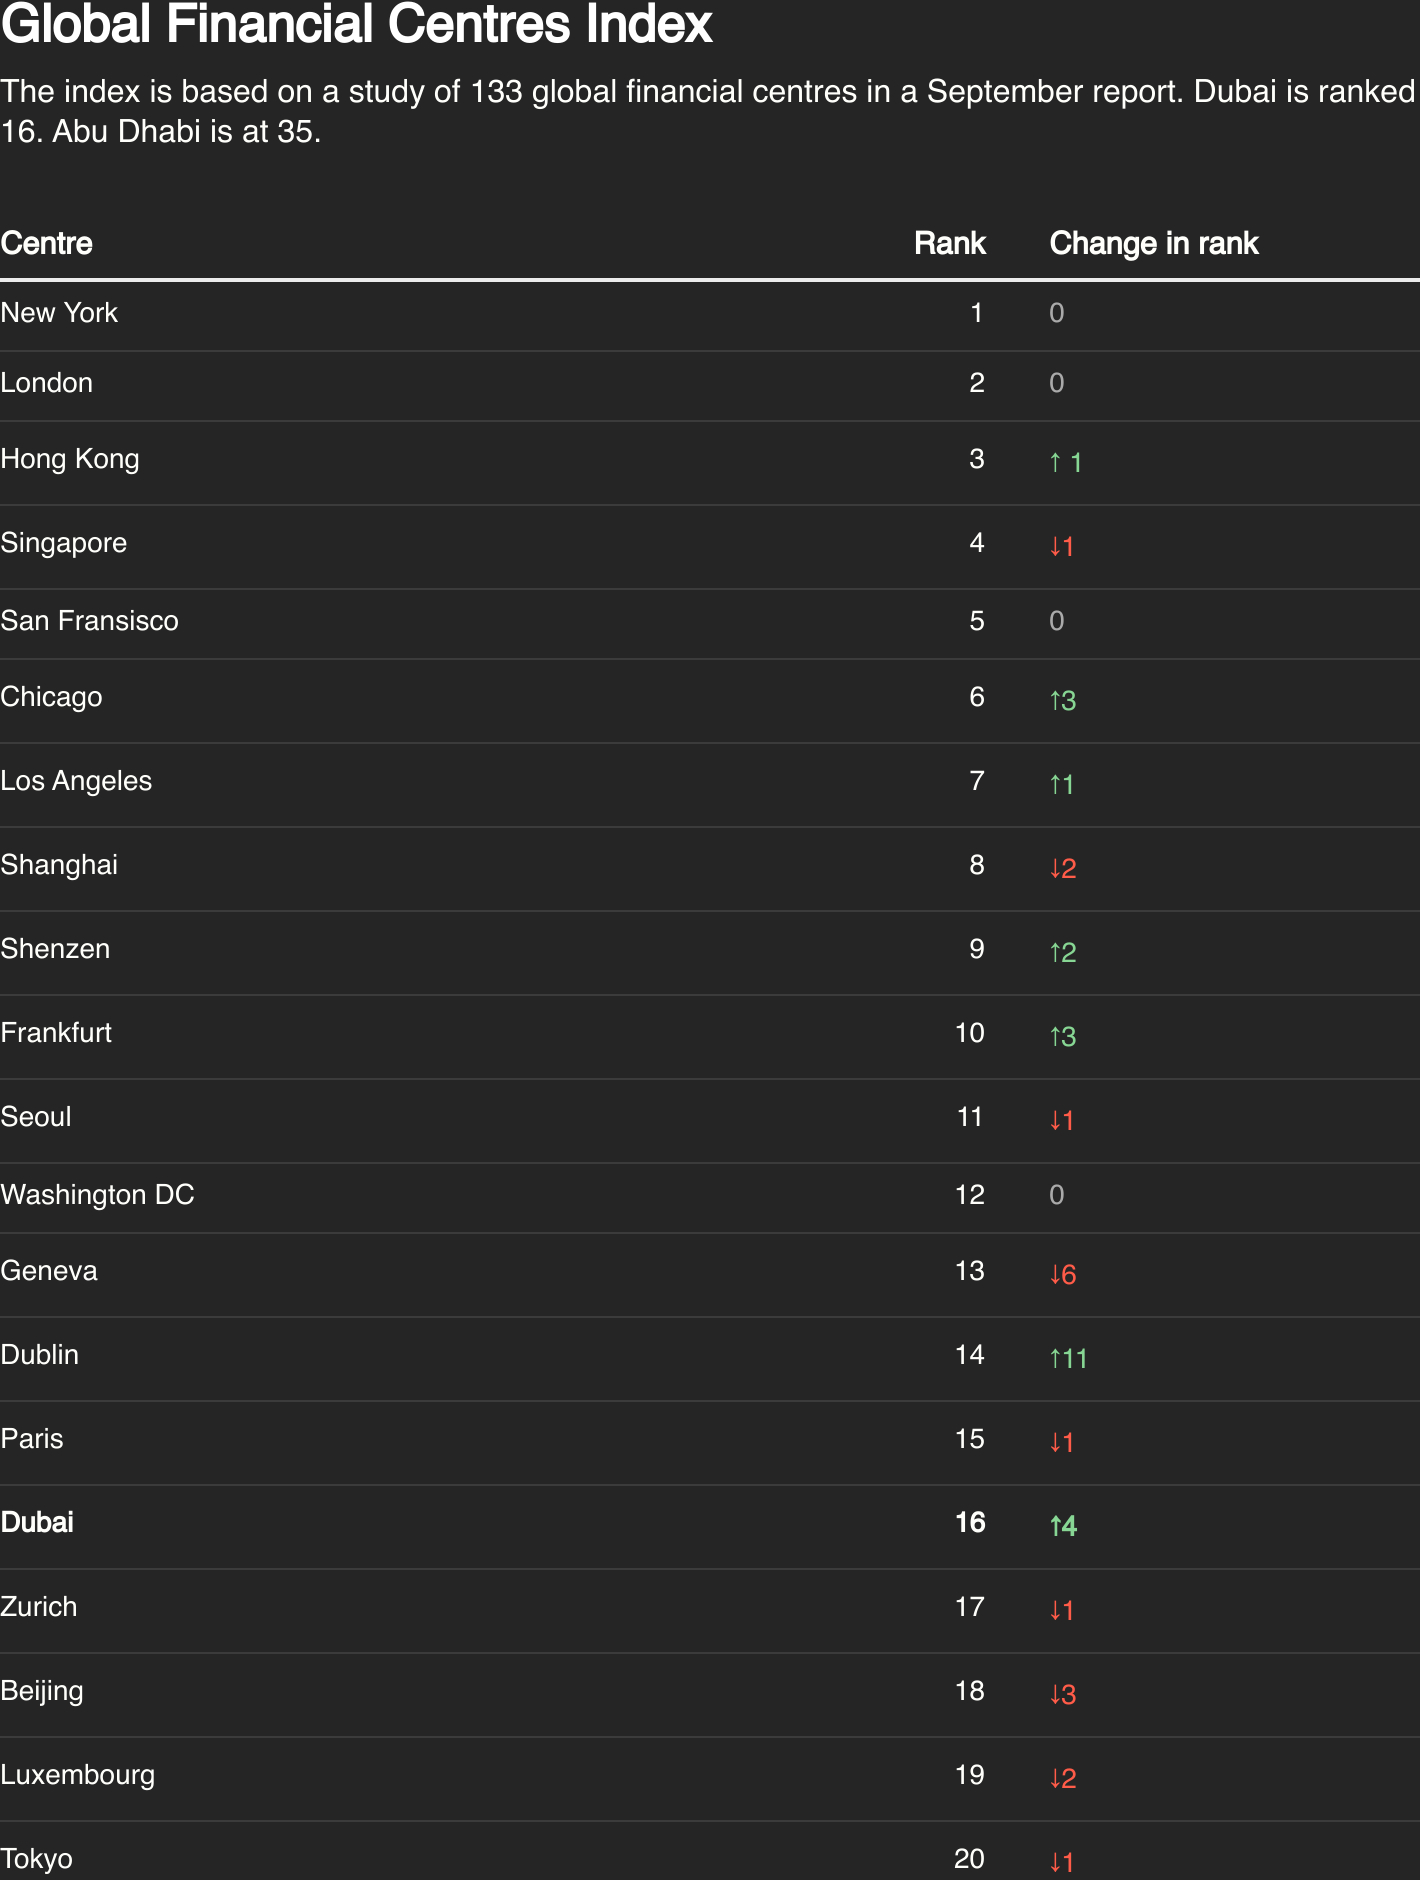Click the Global Financial Centres Index title

coord(356,24)
